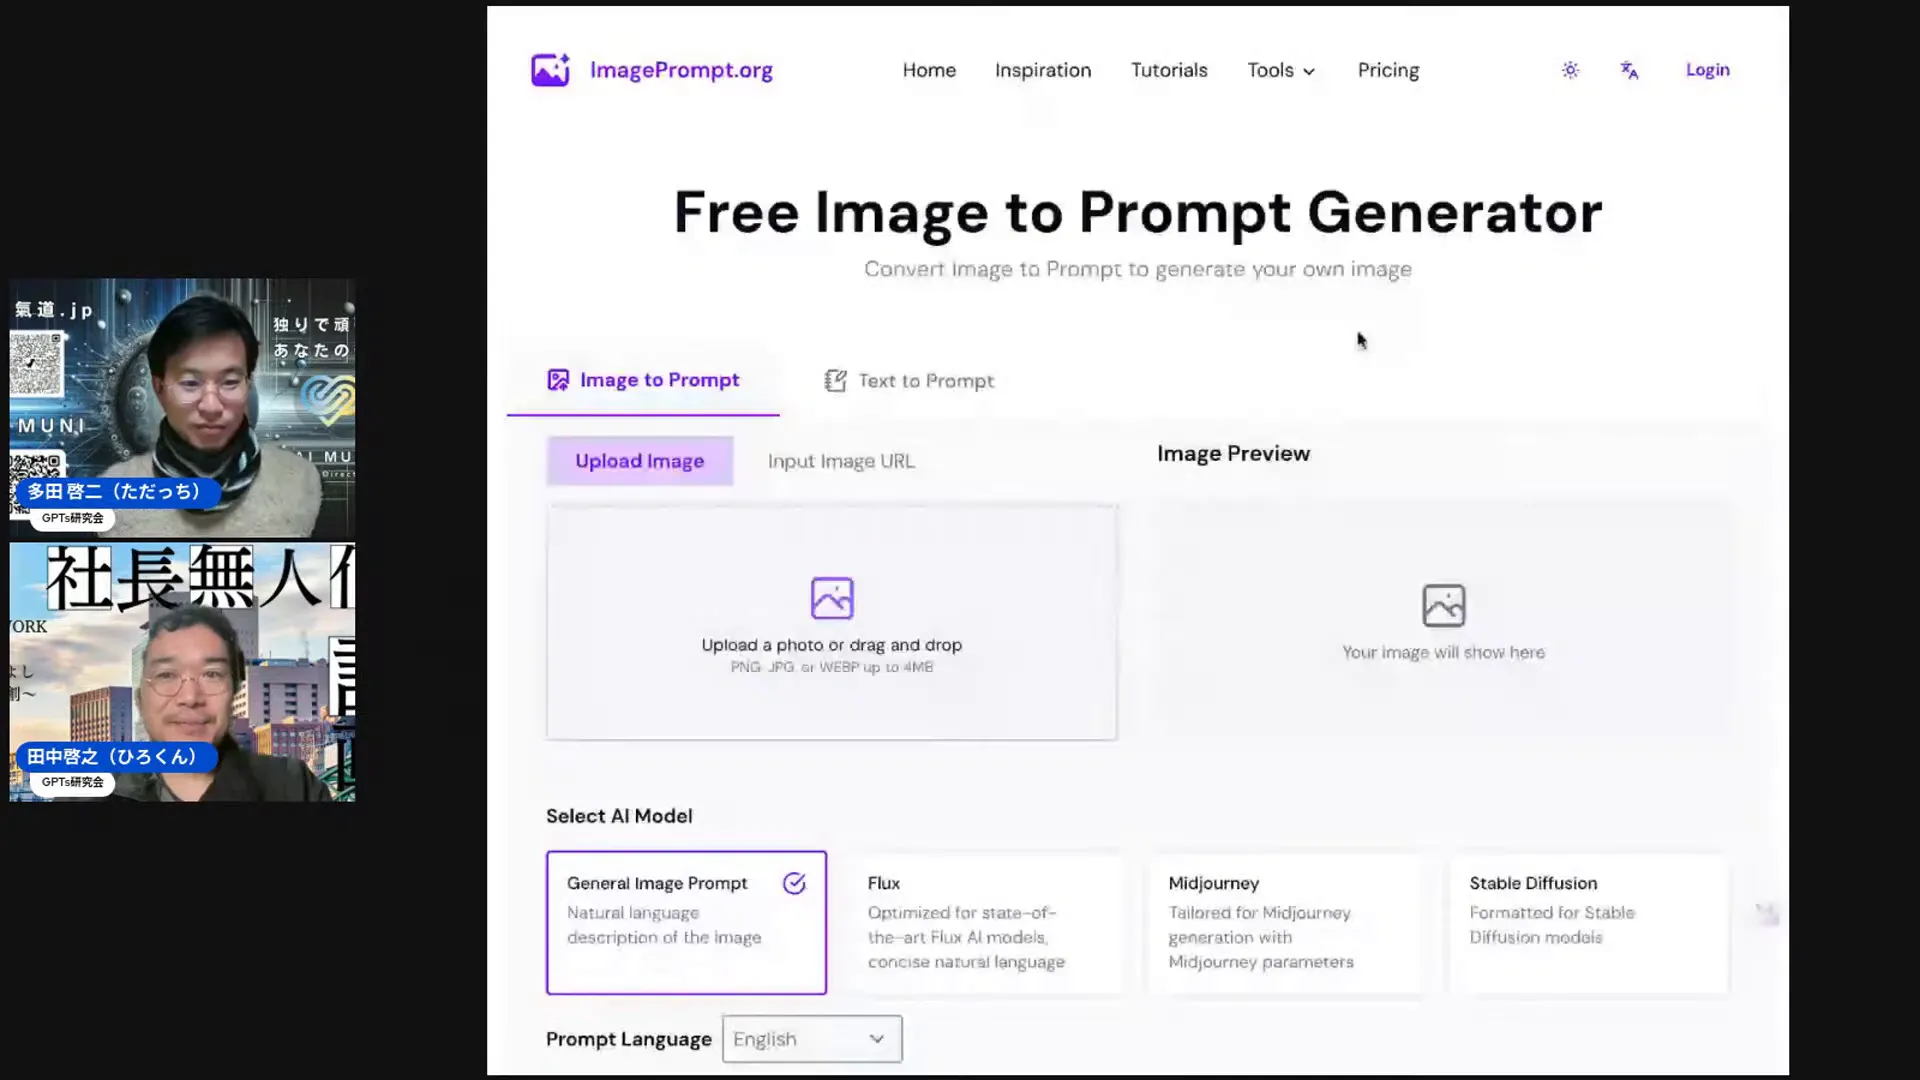The width and height of the screenshot is (1920, 1080).
Task: Click the language/translate icon in navbar
Action: [1629, 70]
